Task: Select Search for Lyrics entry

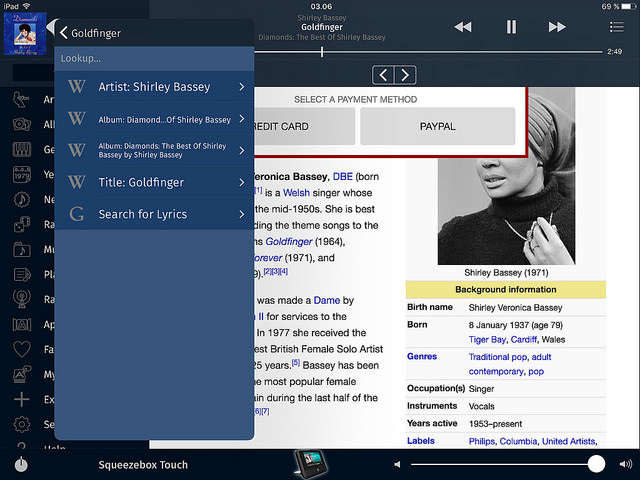Action: pos(154,214)
